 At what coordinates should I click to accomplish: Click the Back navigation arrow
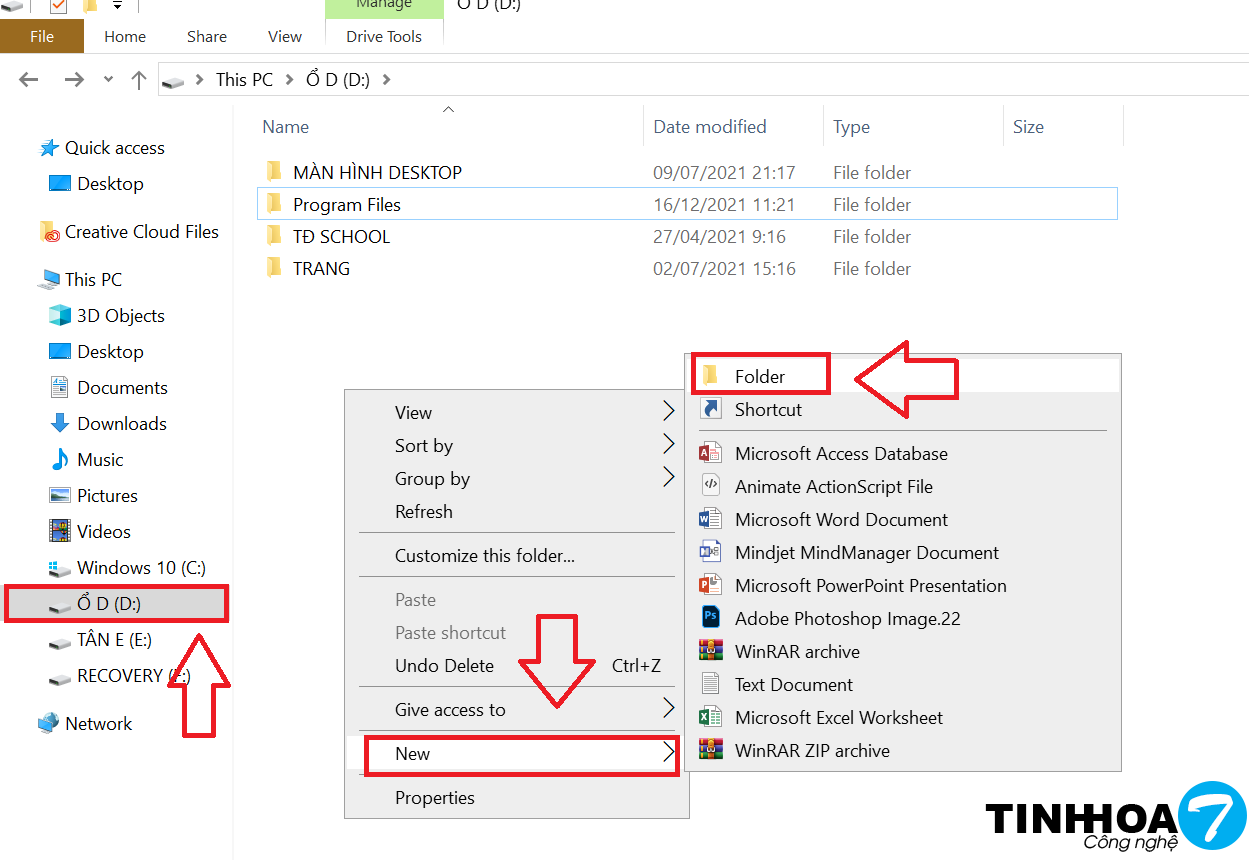pos(29,80)
